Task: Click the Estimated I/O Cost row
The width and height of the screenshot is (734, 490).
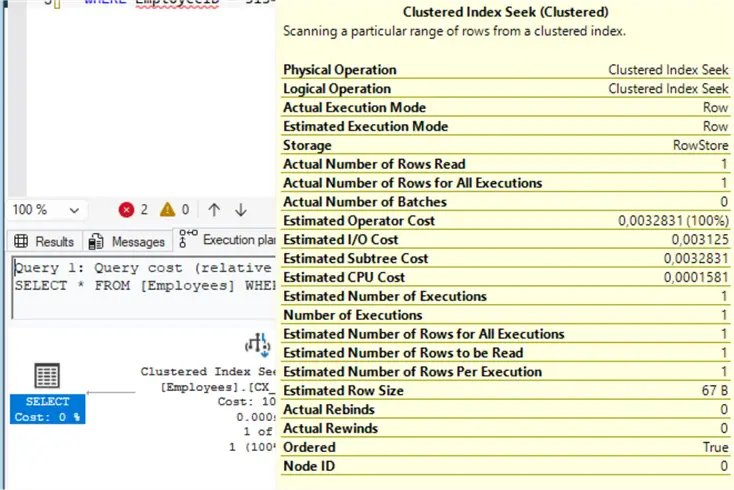Action: [506, 240]
